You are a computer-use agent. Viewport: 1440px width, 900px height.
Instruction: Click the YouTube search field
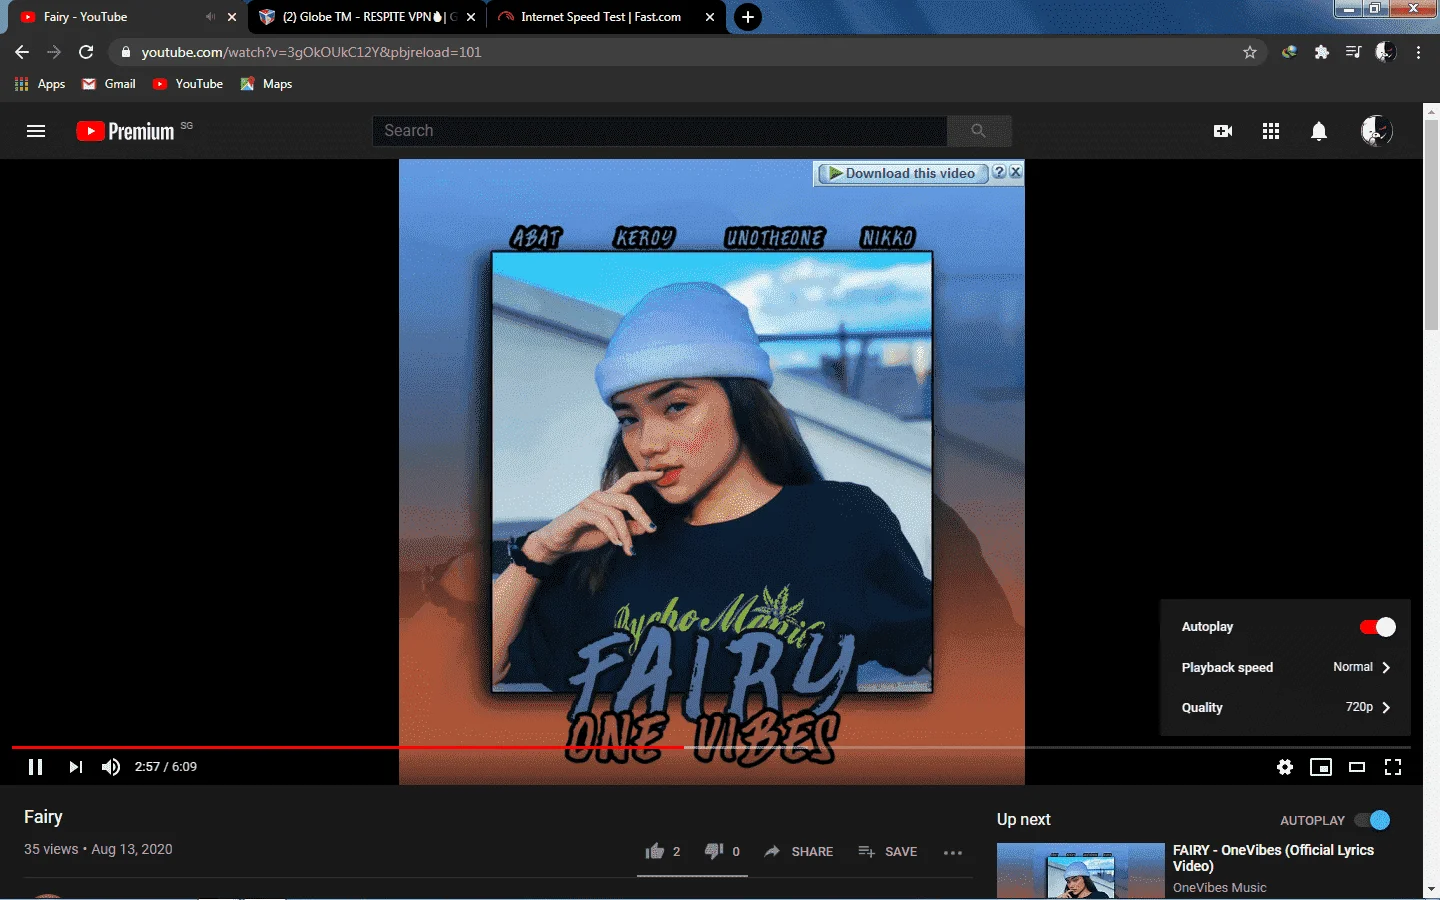pos(660,131)
